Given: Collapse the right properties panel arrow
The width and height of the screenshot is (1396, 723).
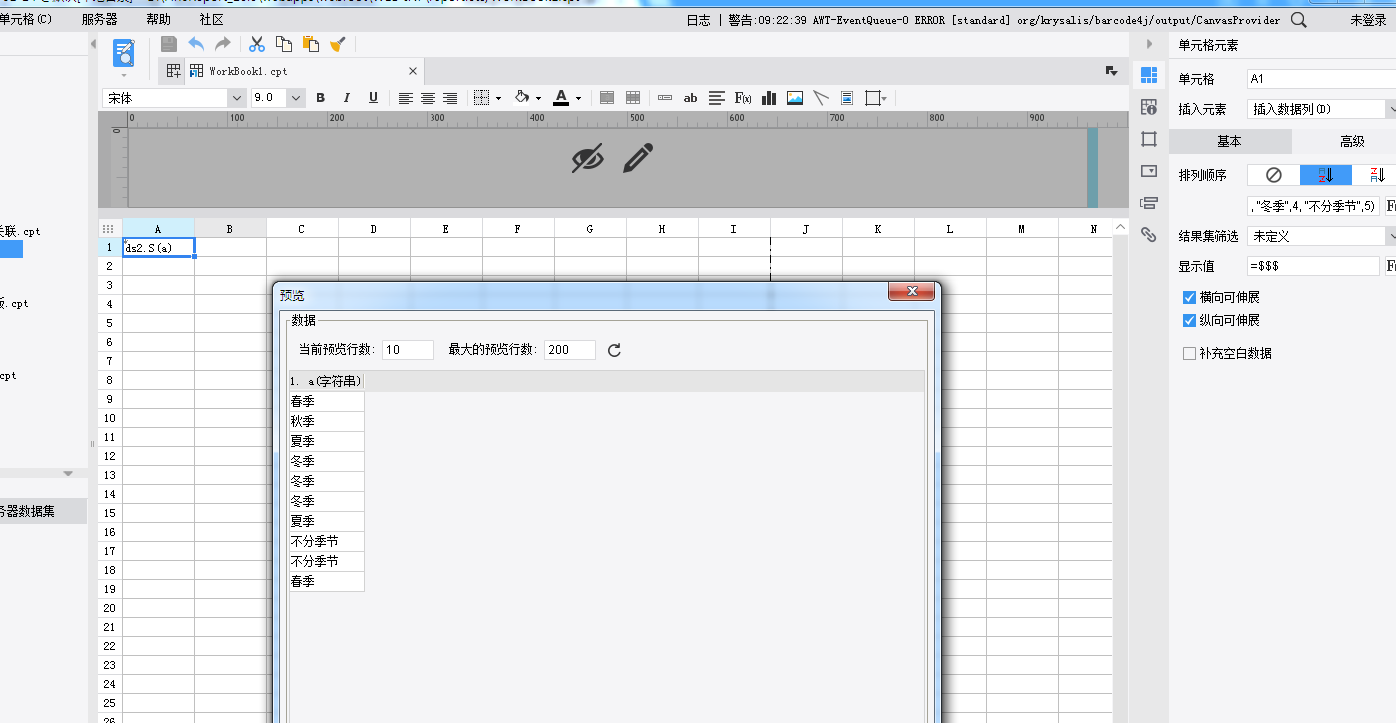Looking at the screenshot, I should point(1149,44).
